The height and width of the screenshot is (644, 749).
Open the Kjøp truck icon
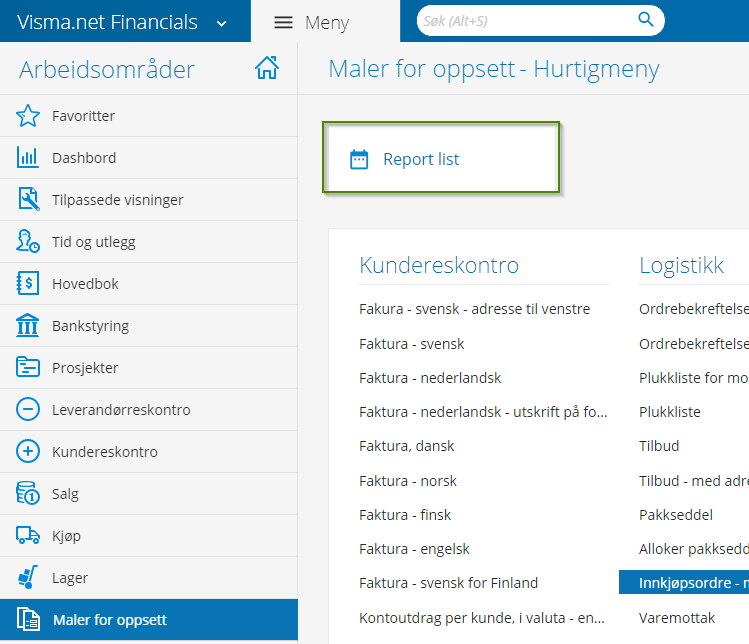tap(28, 536)
